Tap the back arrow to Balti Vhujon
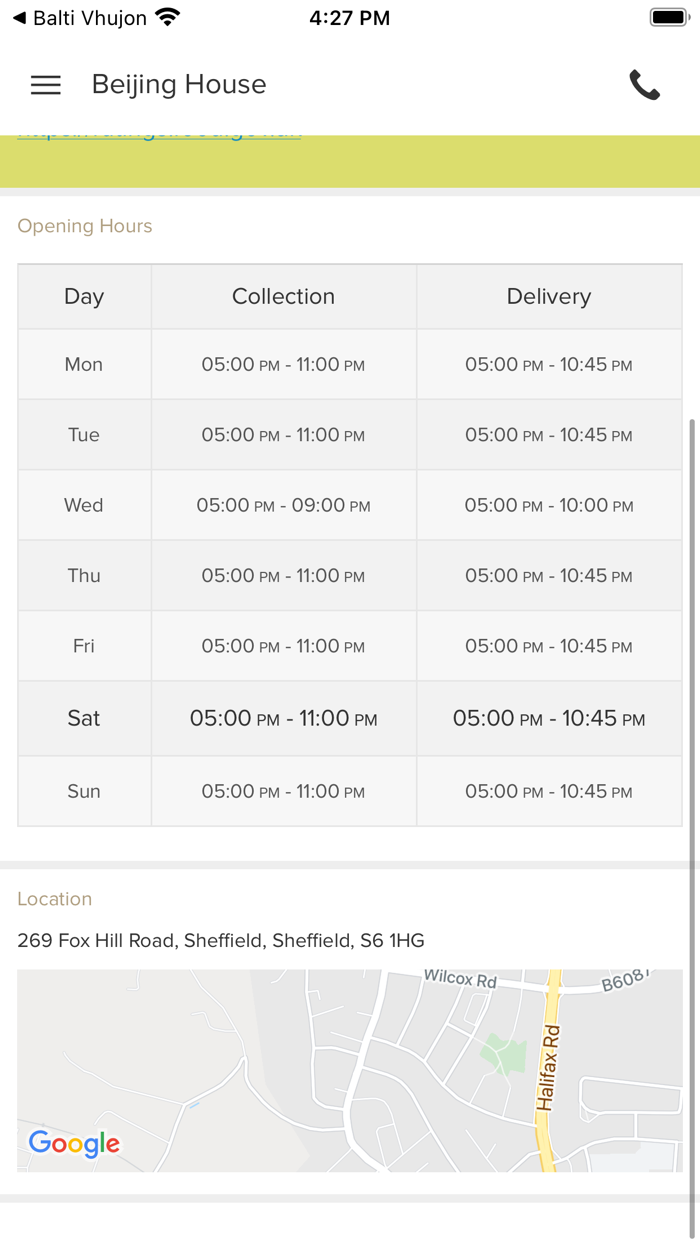700x1244 pixels. pos(19,18)
